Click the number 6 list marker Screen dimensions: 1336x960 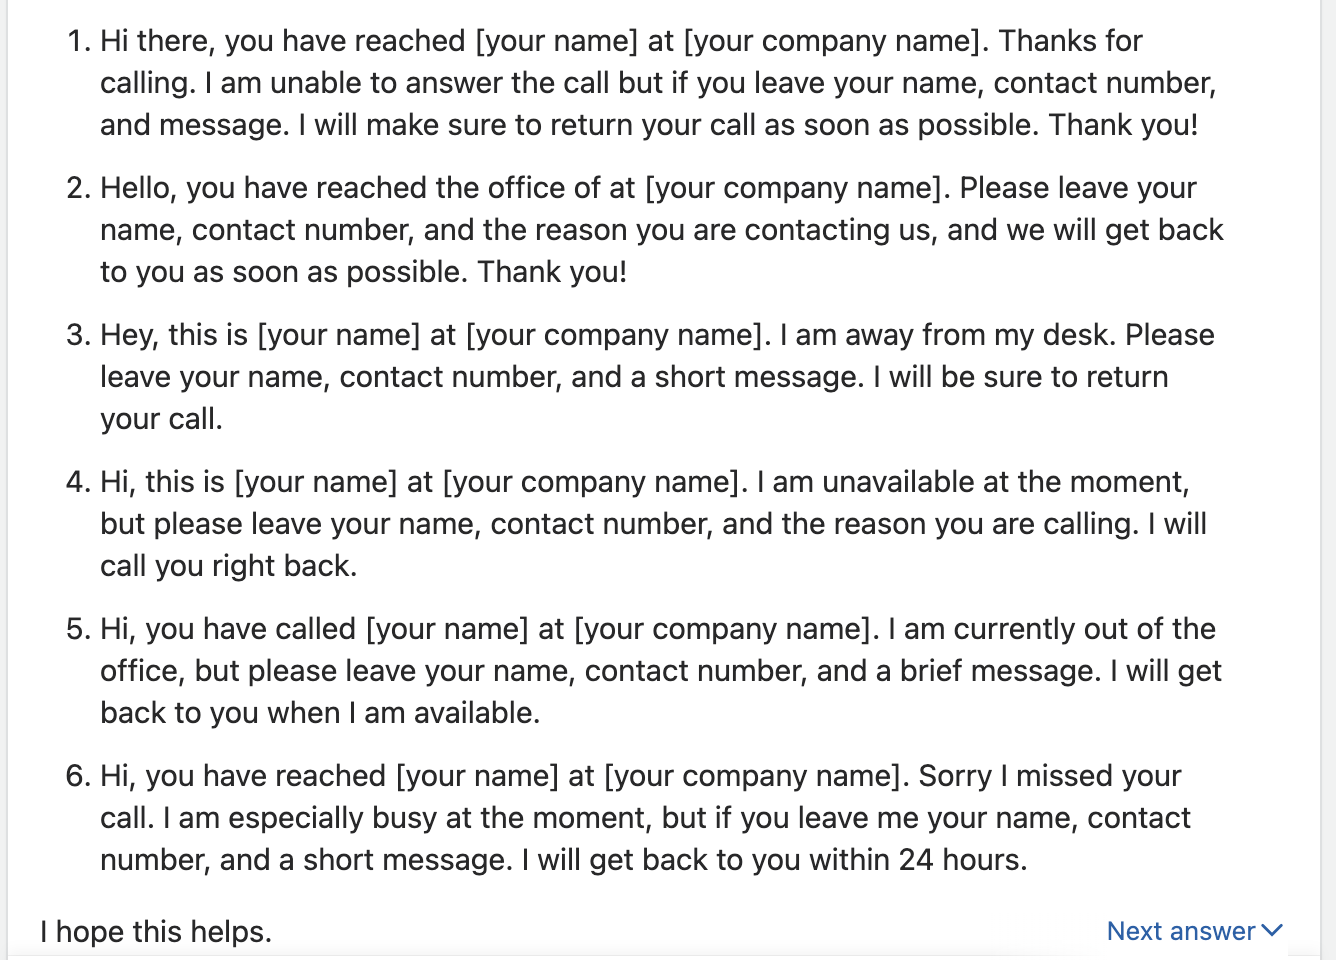coord(77,775)
